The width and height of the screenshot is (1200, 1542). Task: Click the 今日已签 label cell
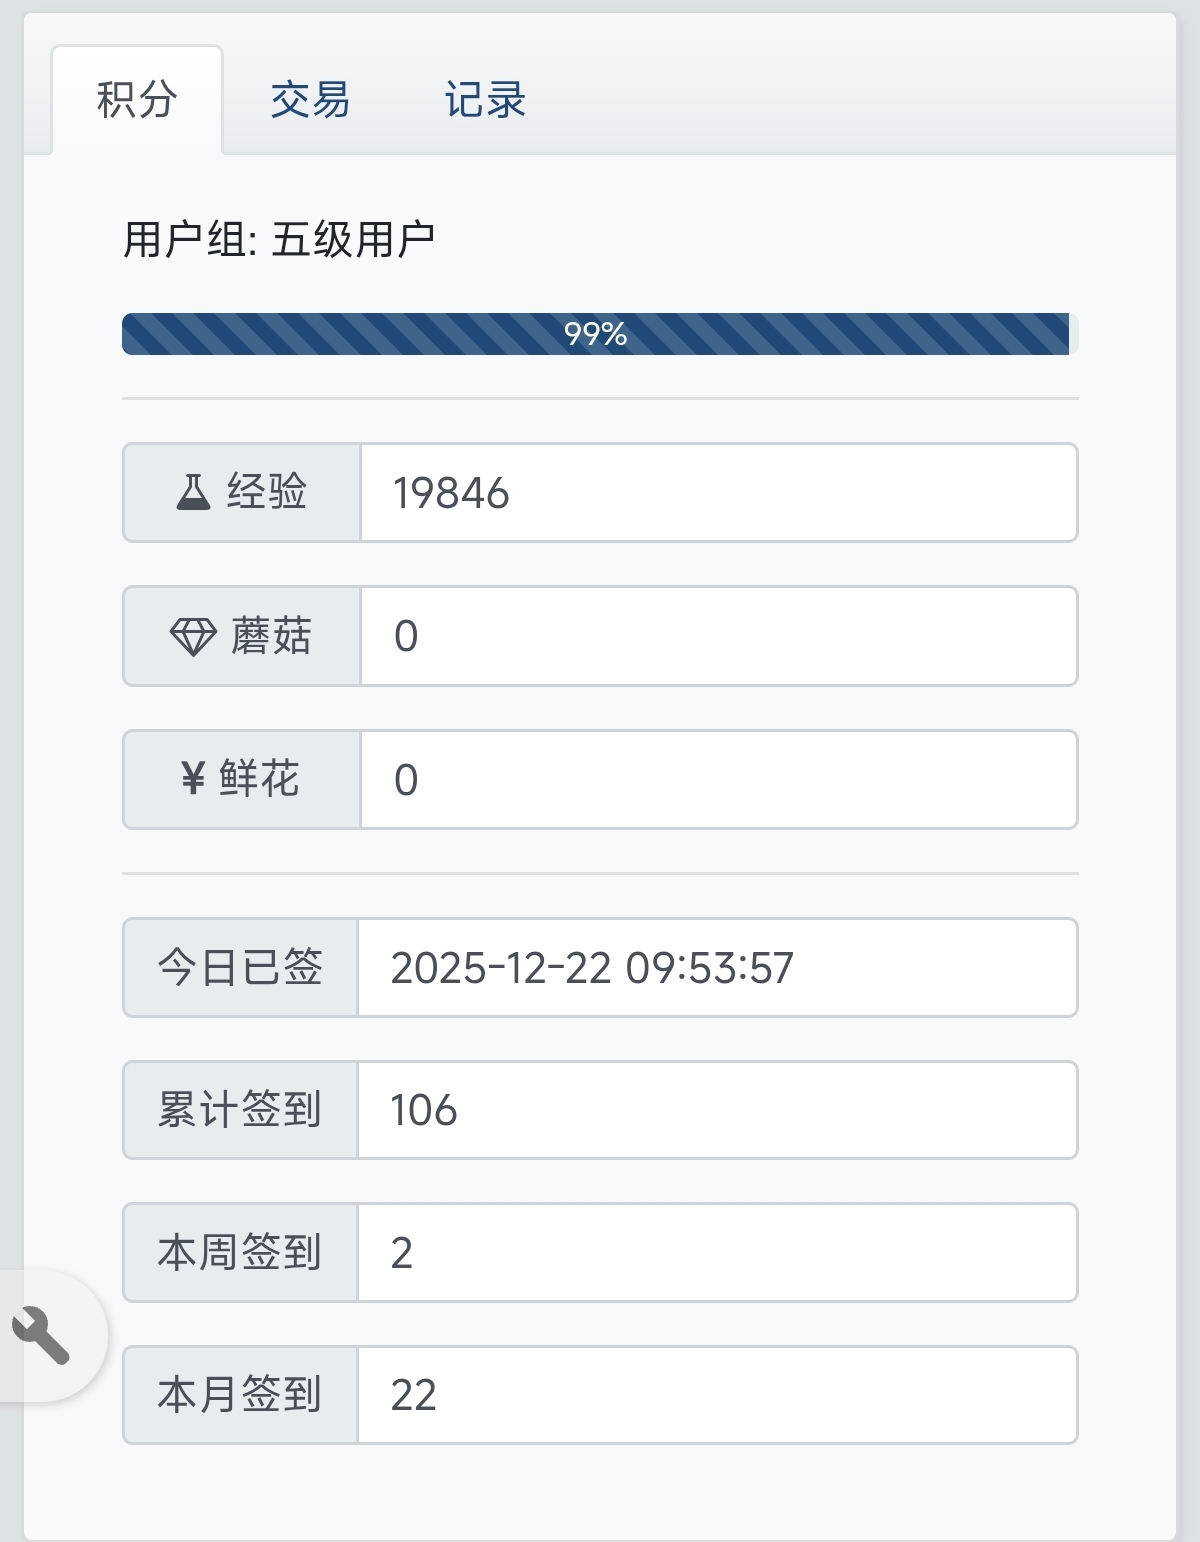(x=240, y=966)
